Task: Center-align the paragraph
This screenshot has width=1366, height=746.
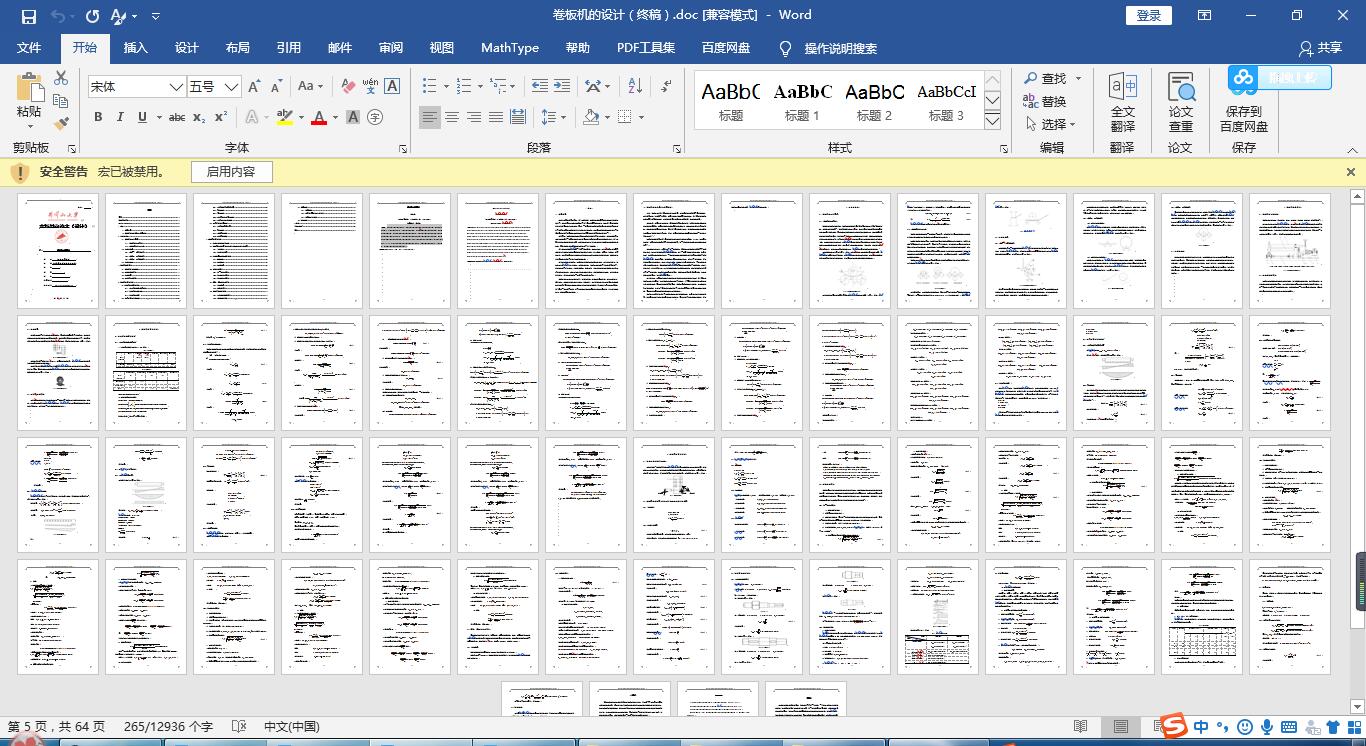Action: (452, 117)
